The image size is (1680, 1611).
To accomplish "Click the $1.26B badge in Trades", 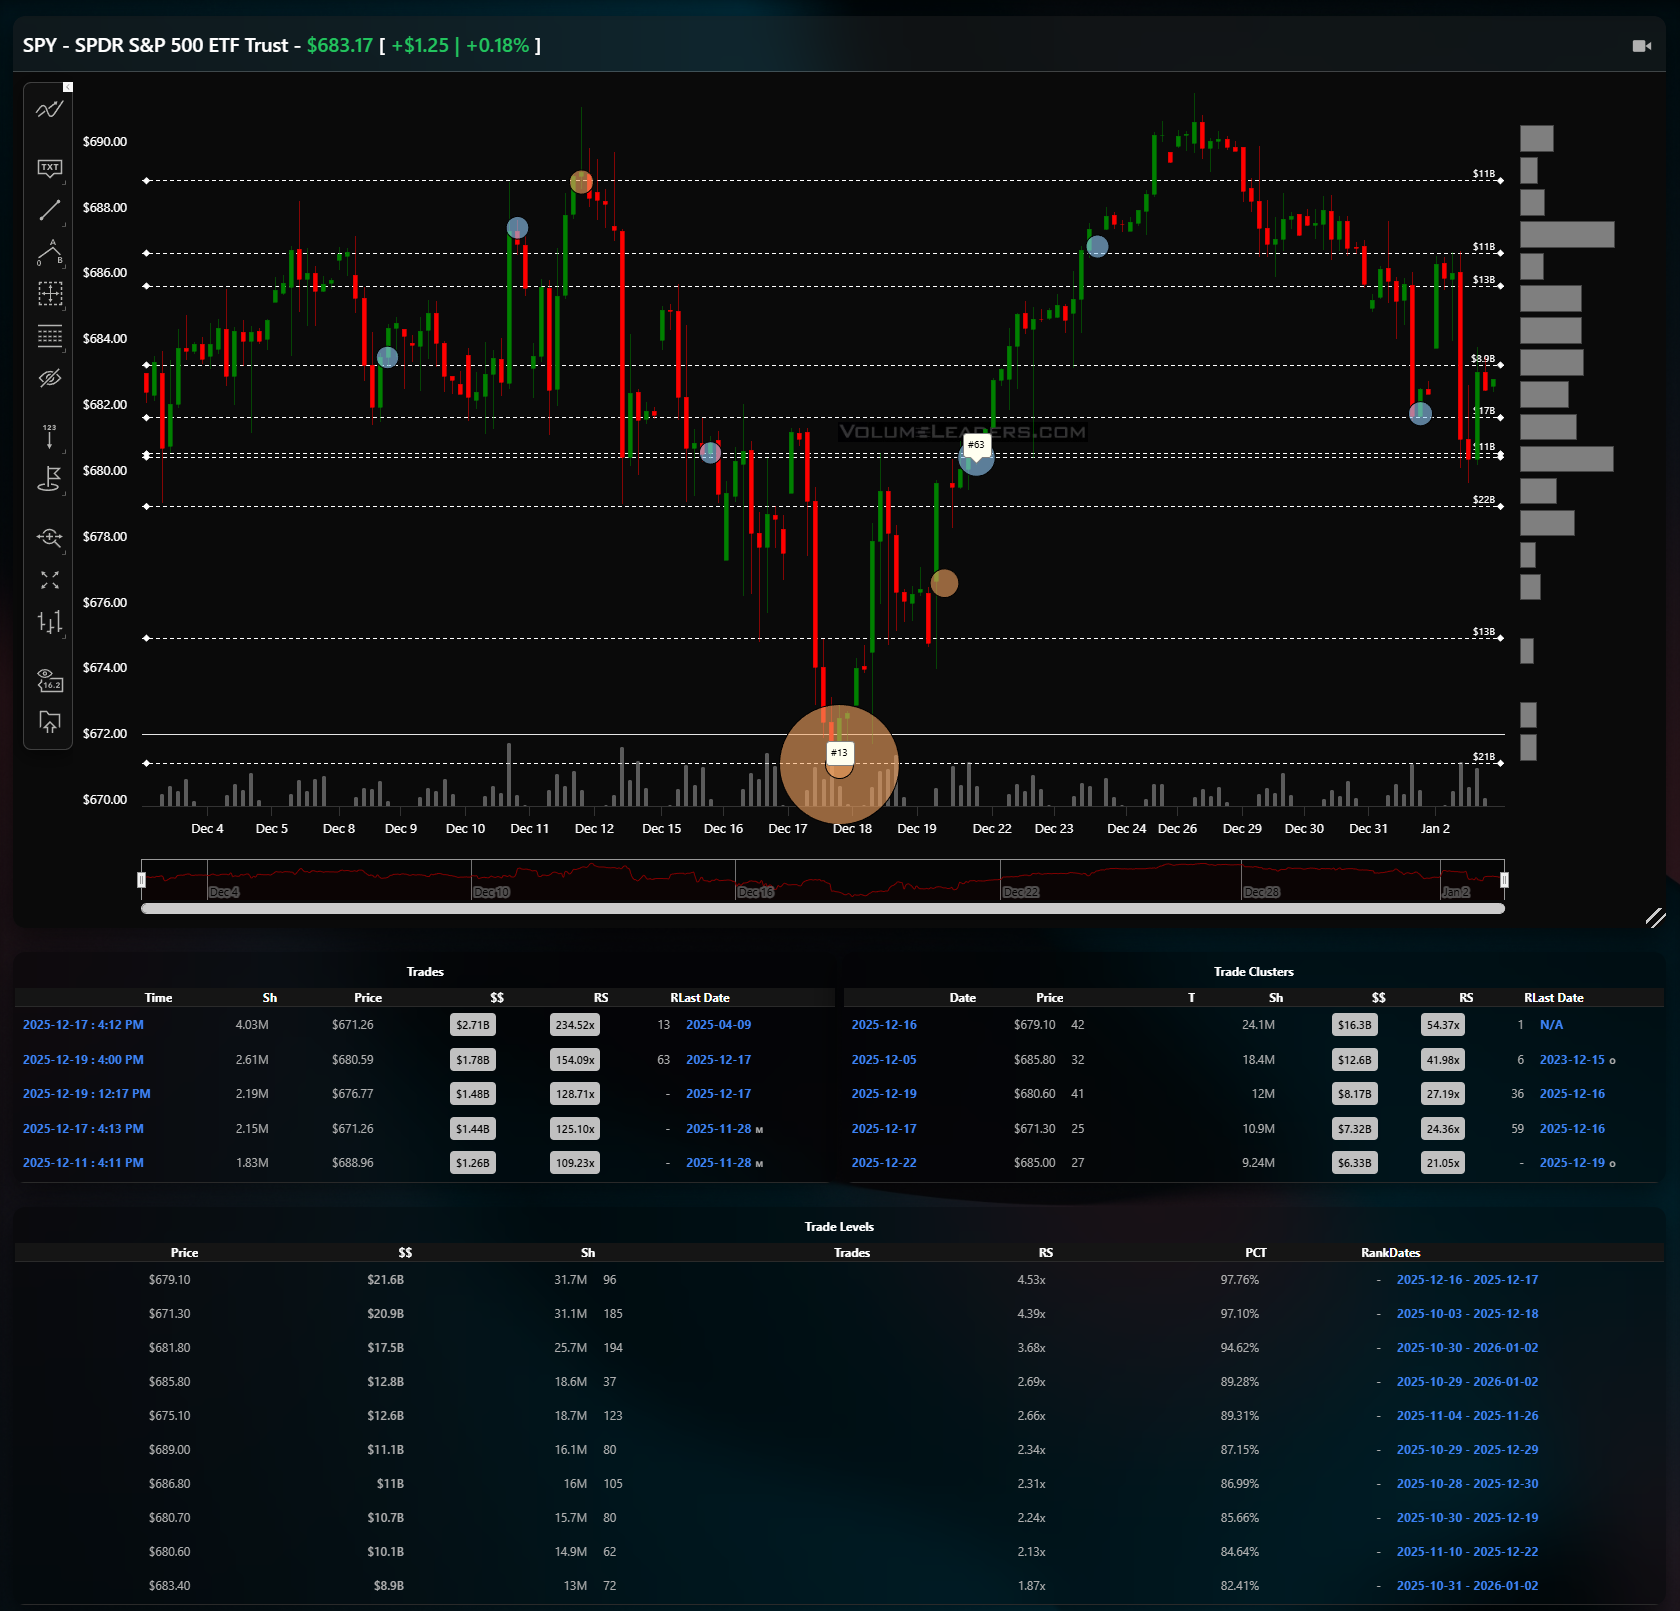I will [x=472, y=1163].
